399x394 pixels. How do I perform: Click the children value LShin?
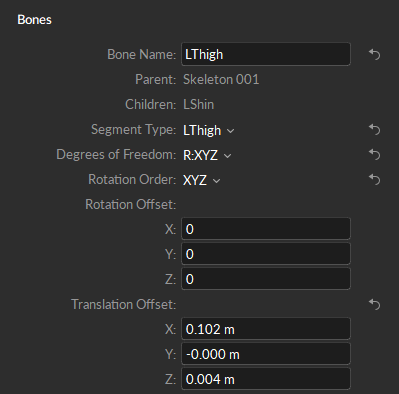pos(198,104)
